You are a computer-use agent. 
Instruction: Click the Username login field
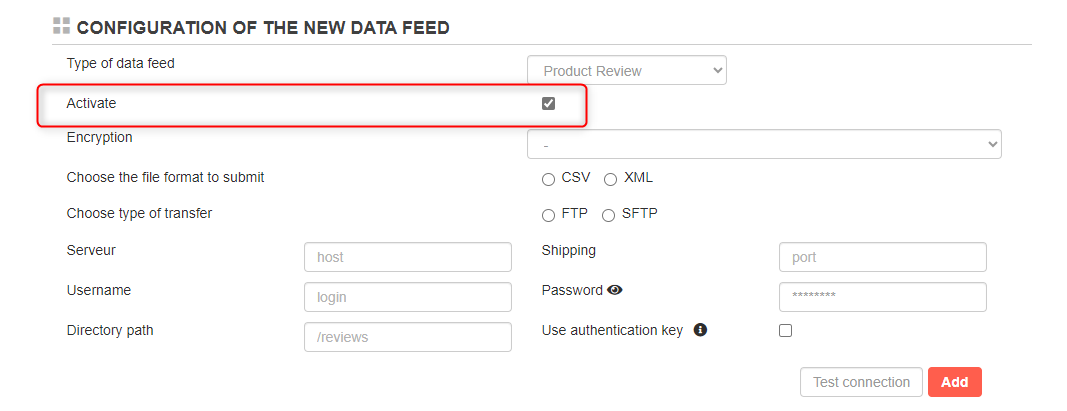408,297
